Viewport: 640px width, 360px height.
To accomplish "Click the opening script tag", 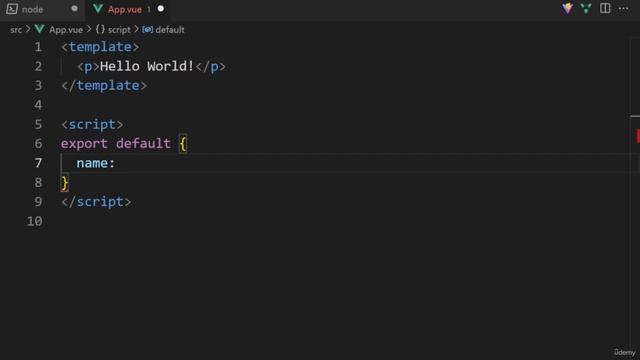I will (x=92, y=124).
